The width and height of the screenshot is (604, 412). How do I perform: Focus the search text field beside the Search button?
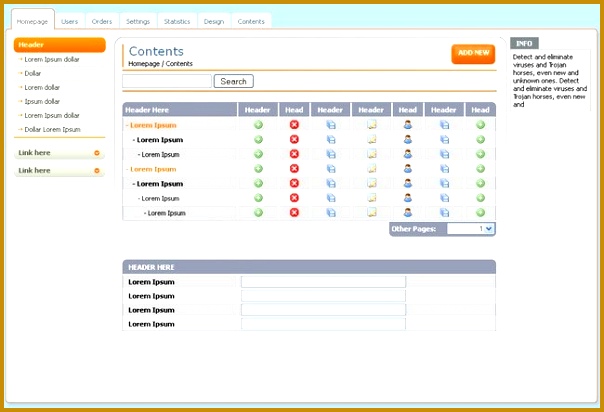pos(167,81)
